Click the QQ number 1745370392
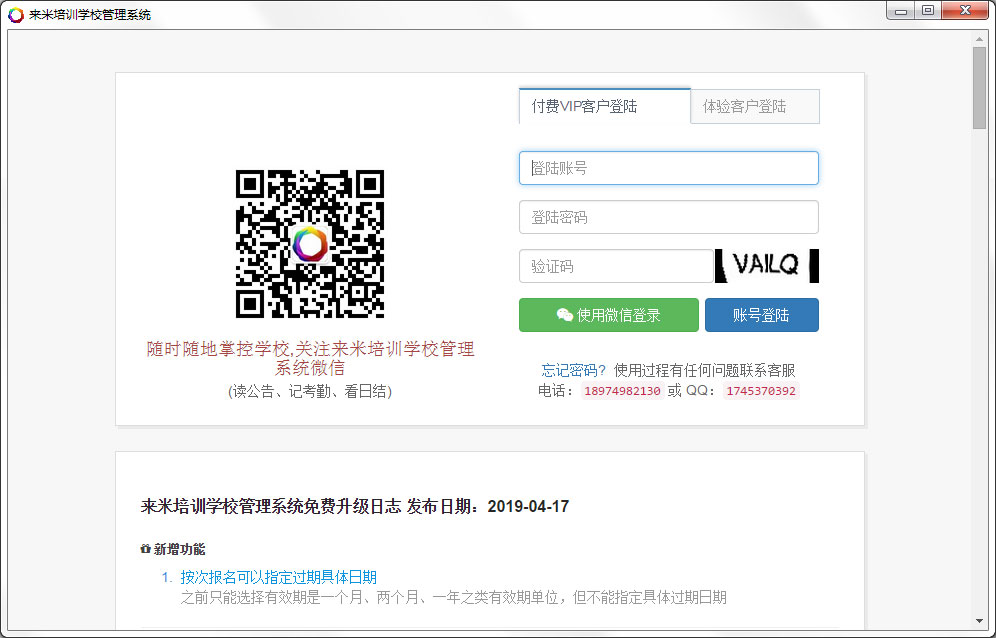The image size is (996, 638). (x=760, y=391)
